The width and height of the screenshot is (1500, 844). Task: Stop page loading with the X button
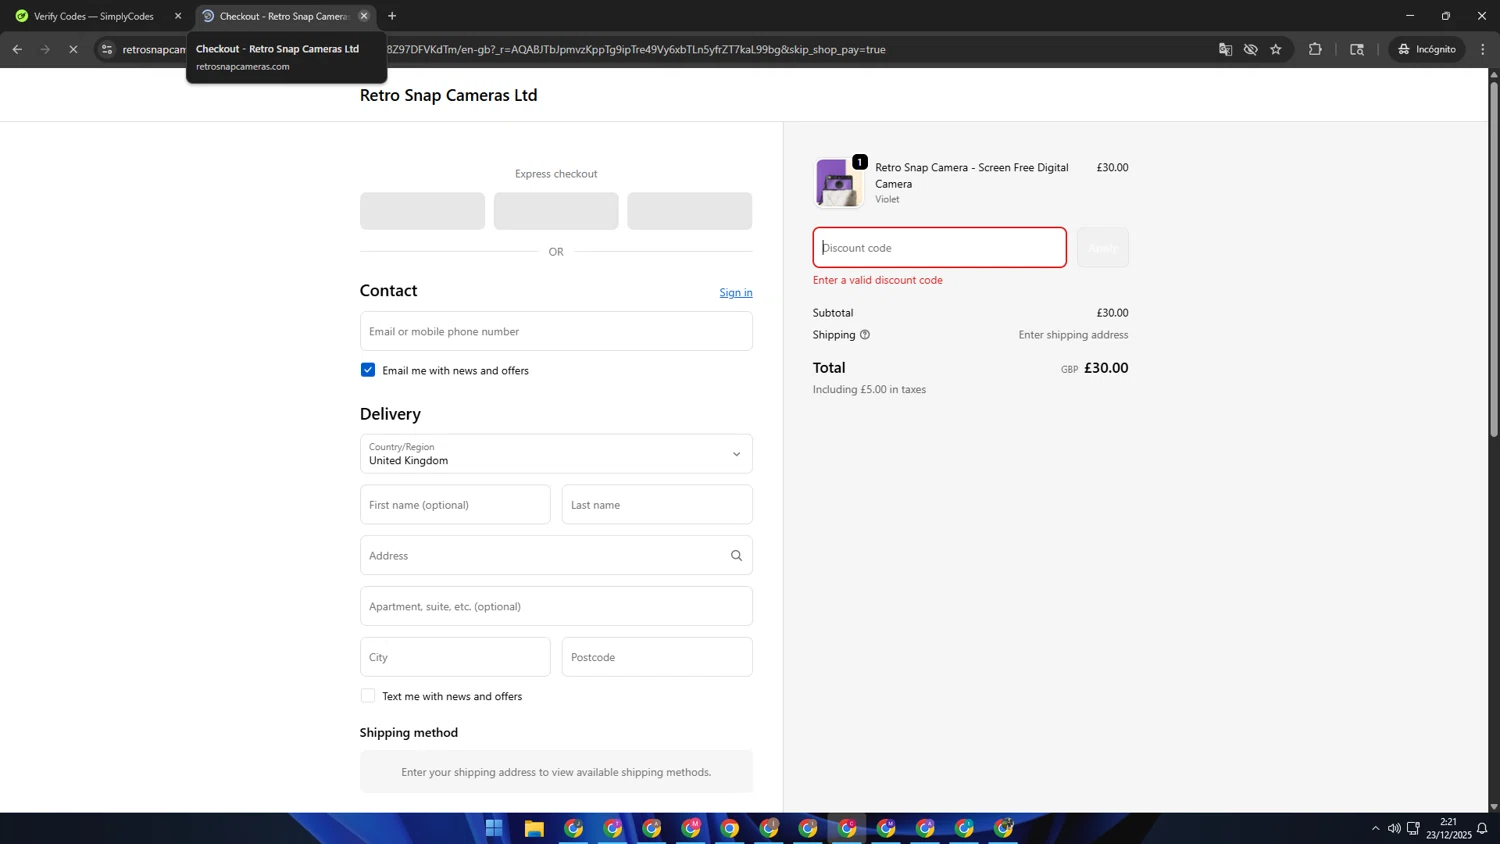click(73, 49)
